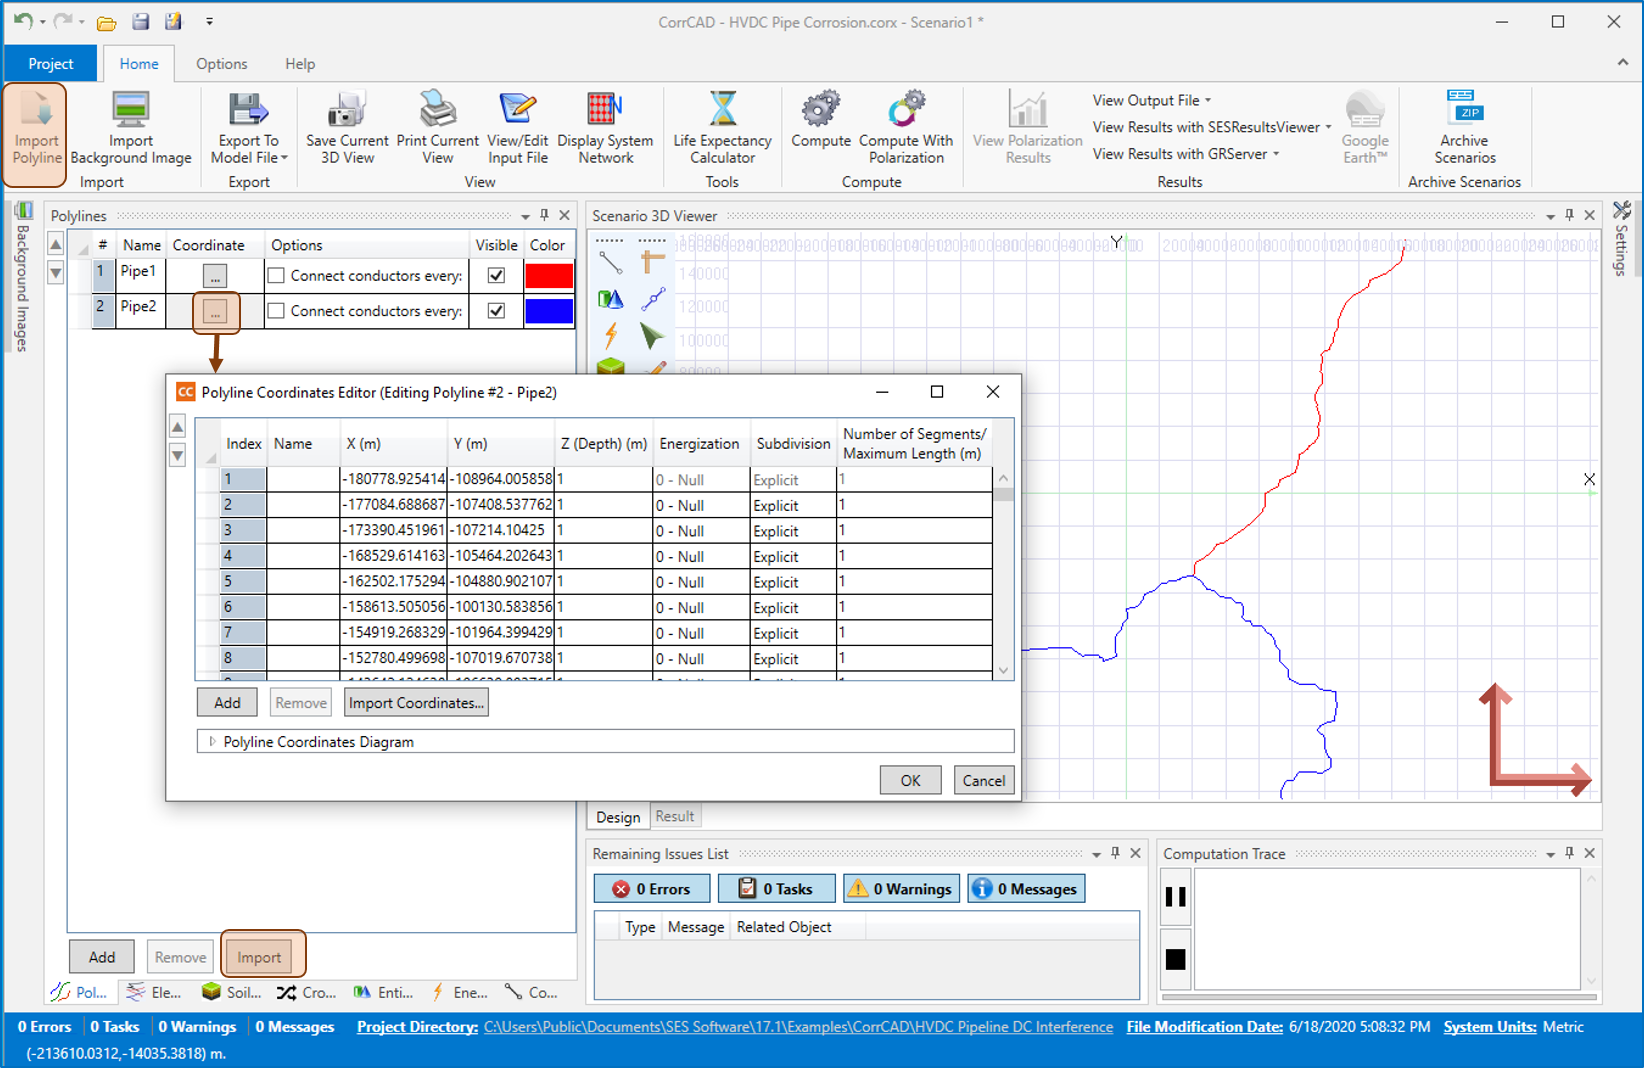Viewport: 1644px width, 1068px height.
Task: Select the cylinder and cone entities tool
Action: [610, 299]
